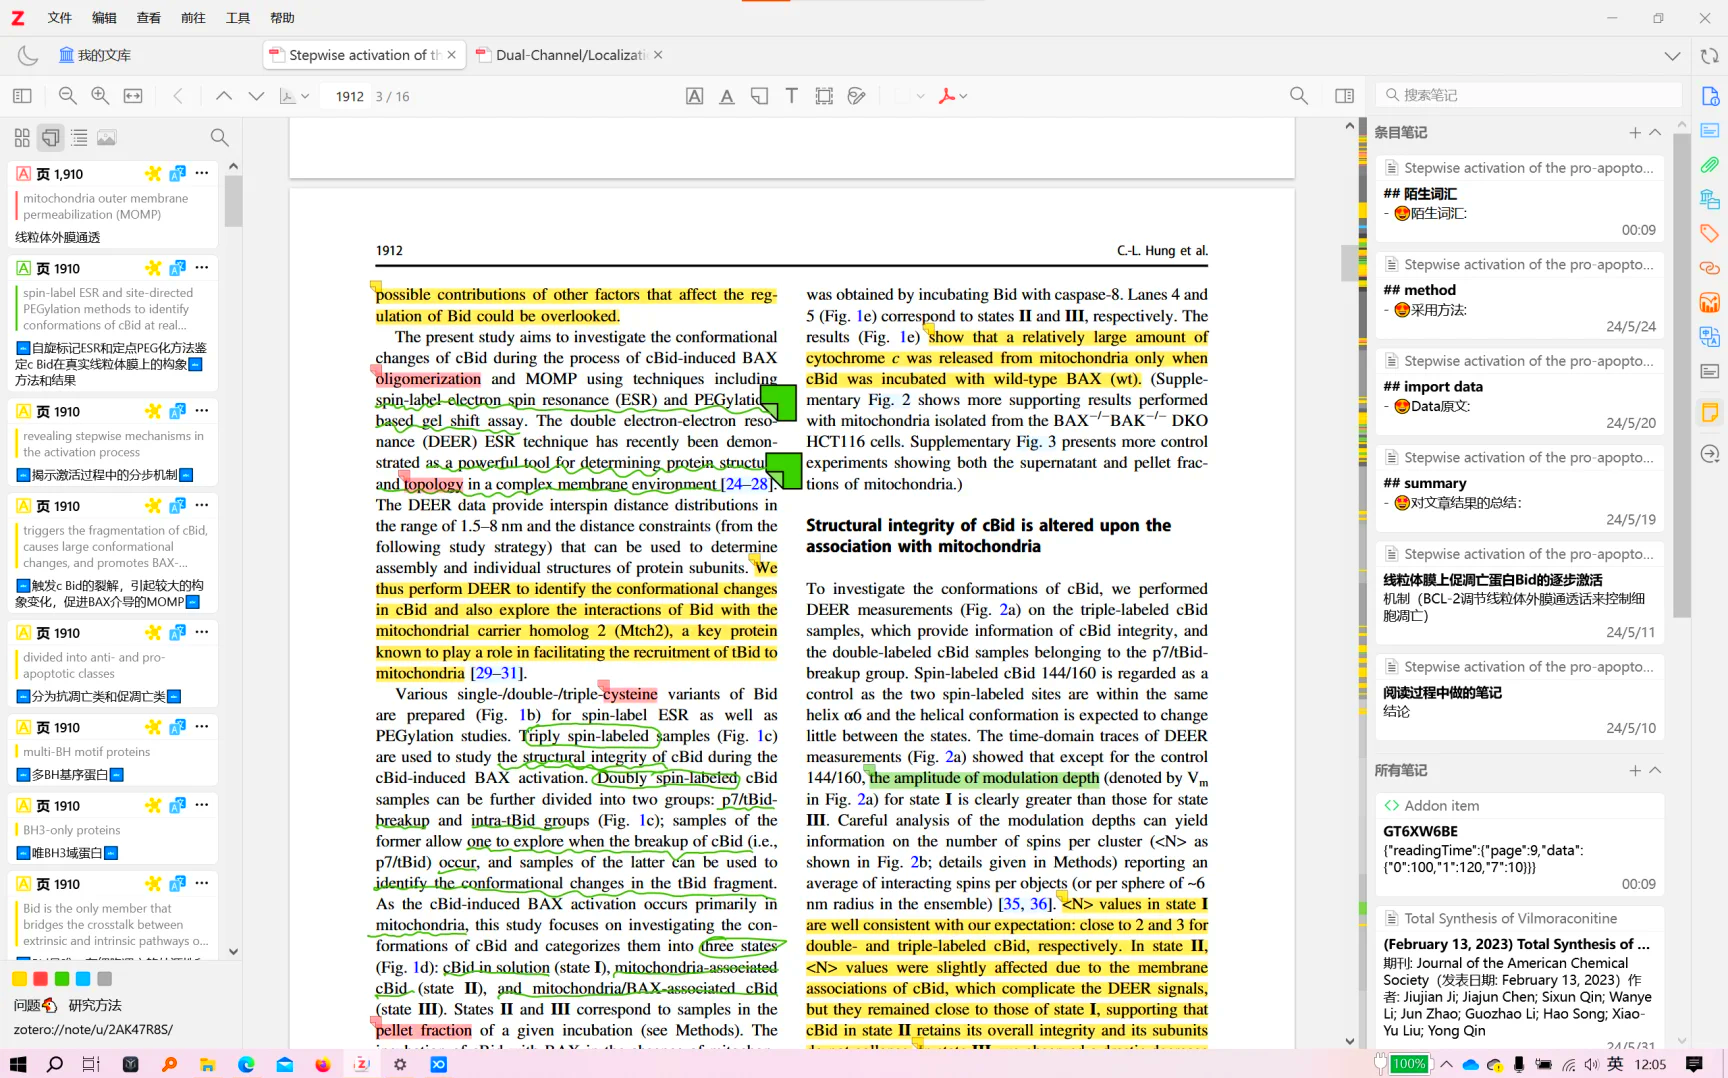Collapse the 条目笔记 section
The image size is (1728, 1078).
click(x=1655, y=132)
